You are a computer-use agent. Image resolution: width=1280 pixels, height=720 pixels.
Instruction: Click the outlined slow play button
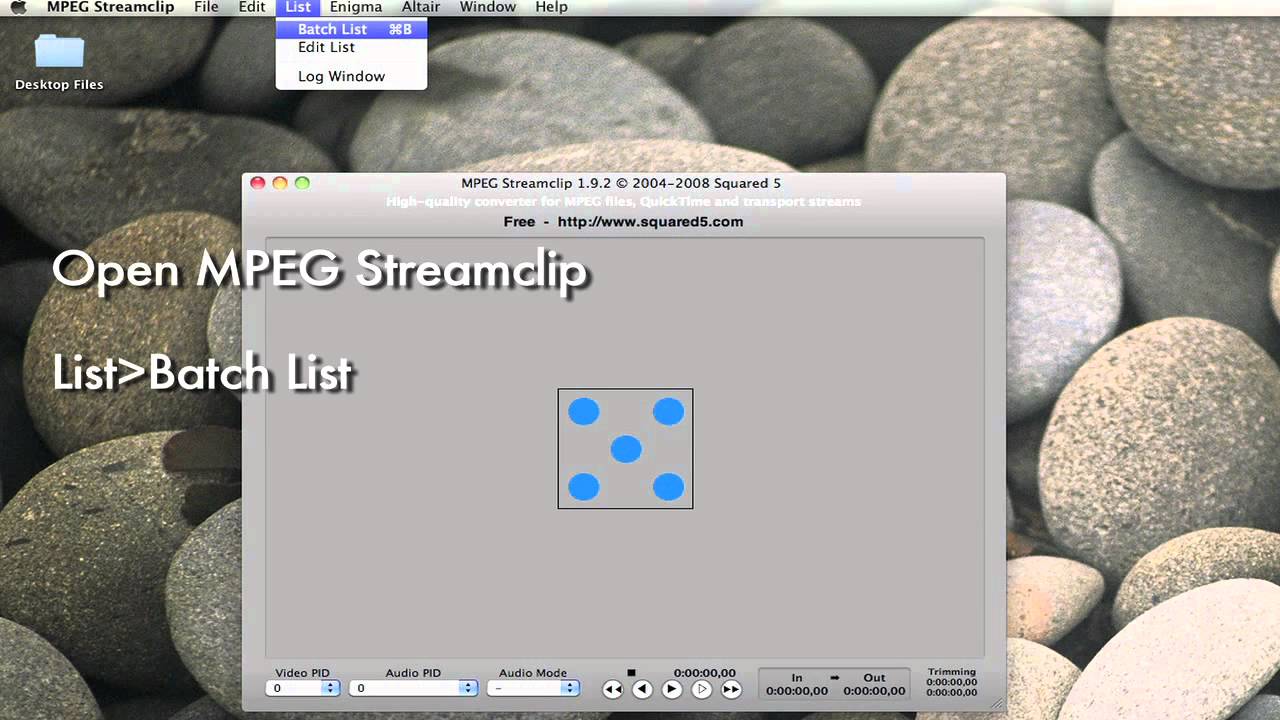(702, 689)
